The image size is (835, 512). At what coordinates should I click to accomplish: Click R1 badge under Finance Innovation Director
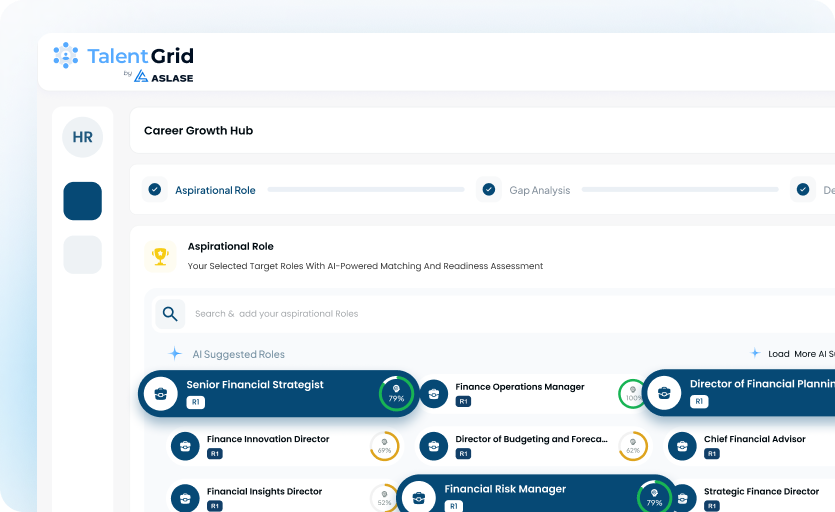pos(215,453)
